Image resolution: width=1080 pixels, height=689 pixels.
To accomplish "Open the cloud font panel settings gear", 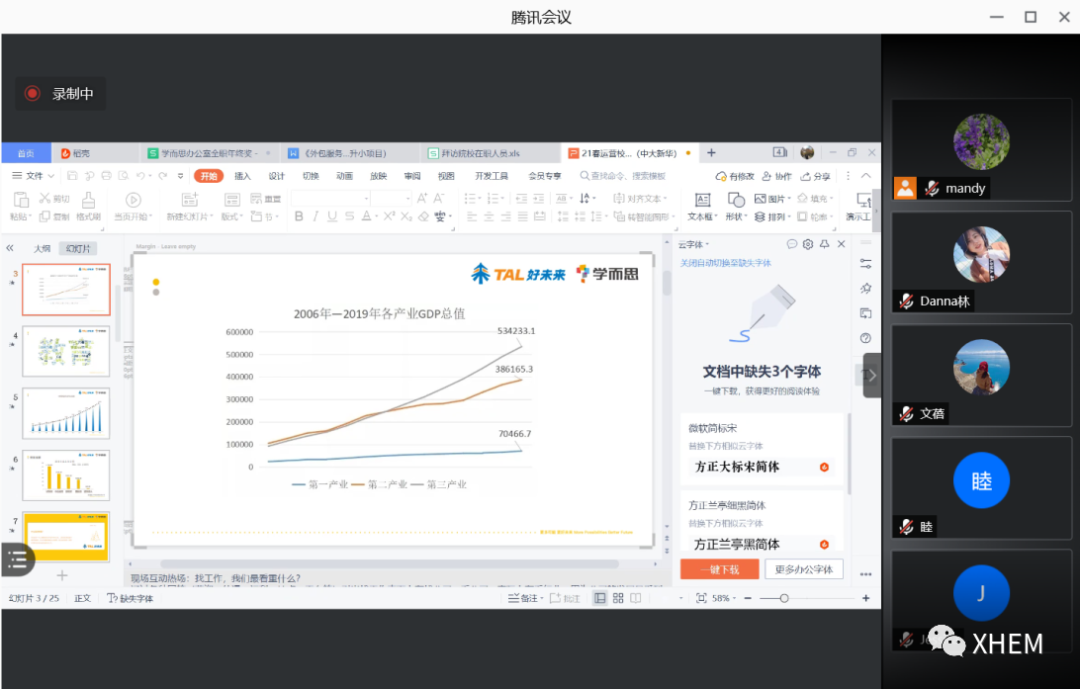I will 808,244.
